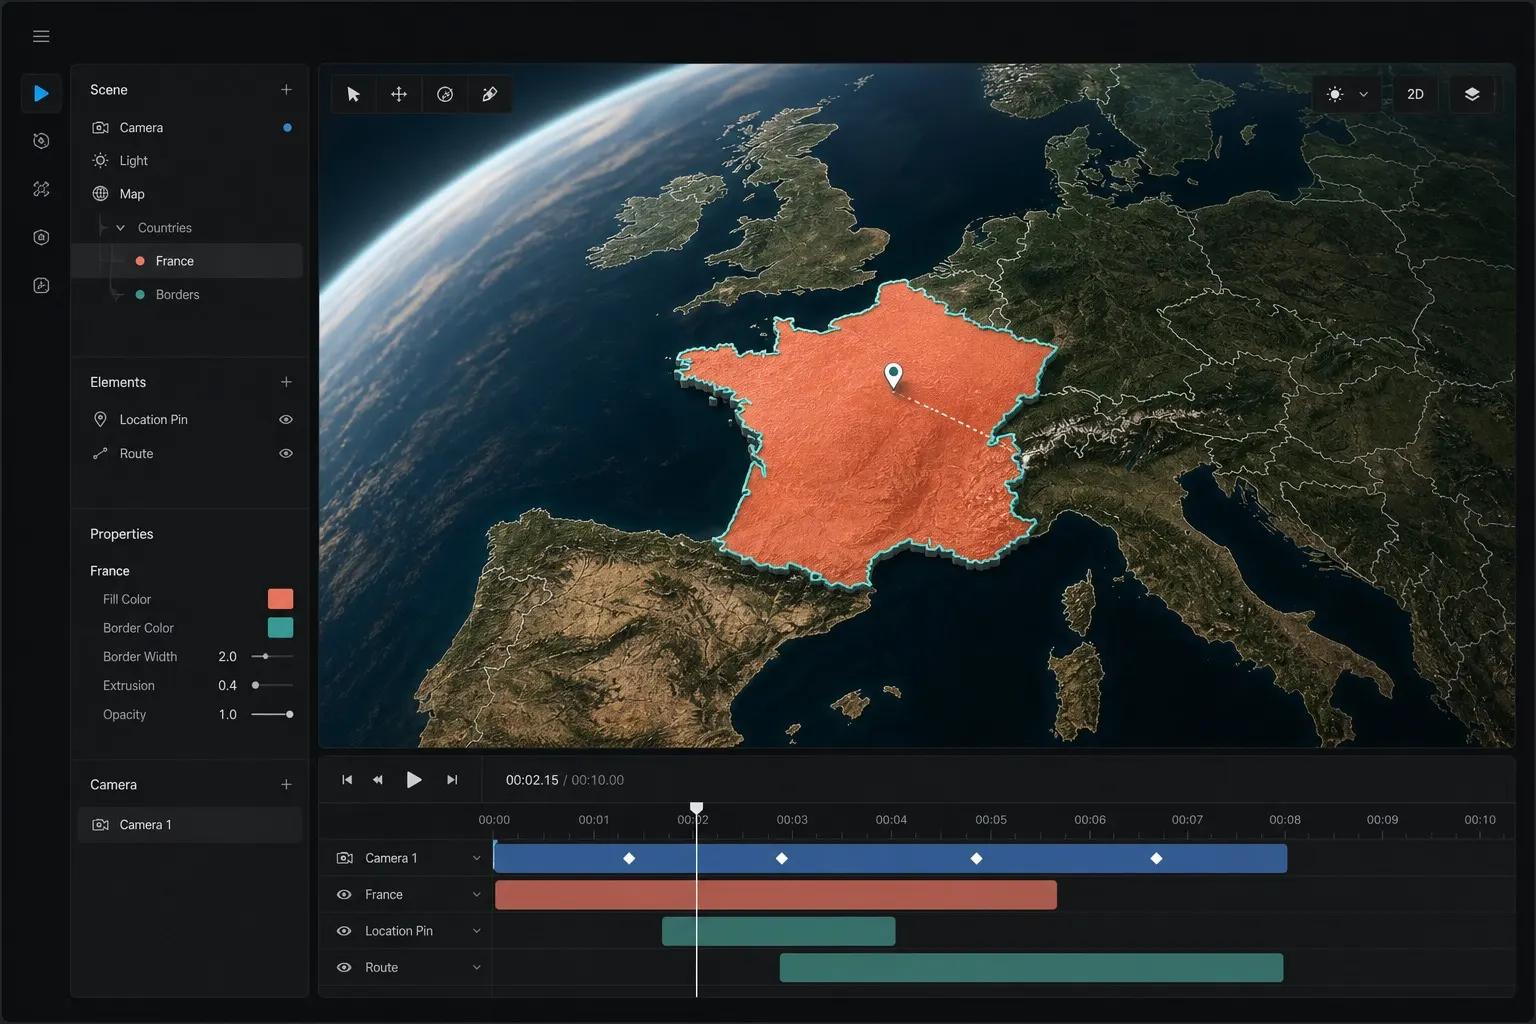Select the green Route timeline clip
Image resolution: width=1536 pixels, height=1024 pixels.
tap(1031, 968)
